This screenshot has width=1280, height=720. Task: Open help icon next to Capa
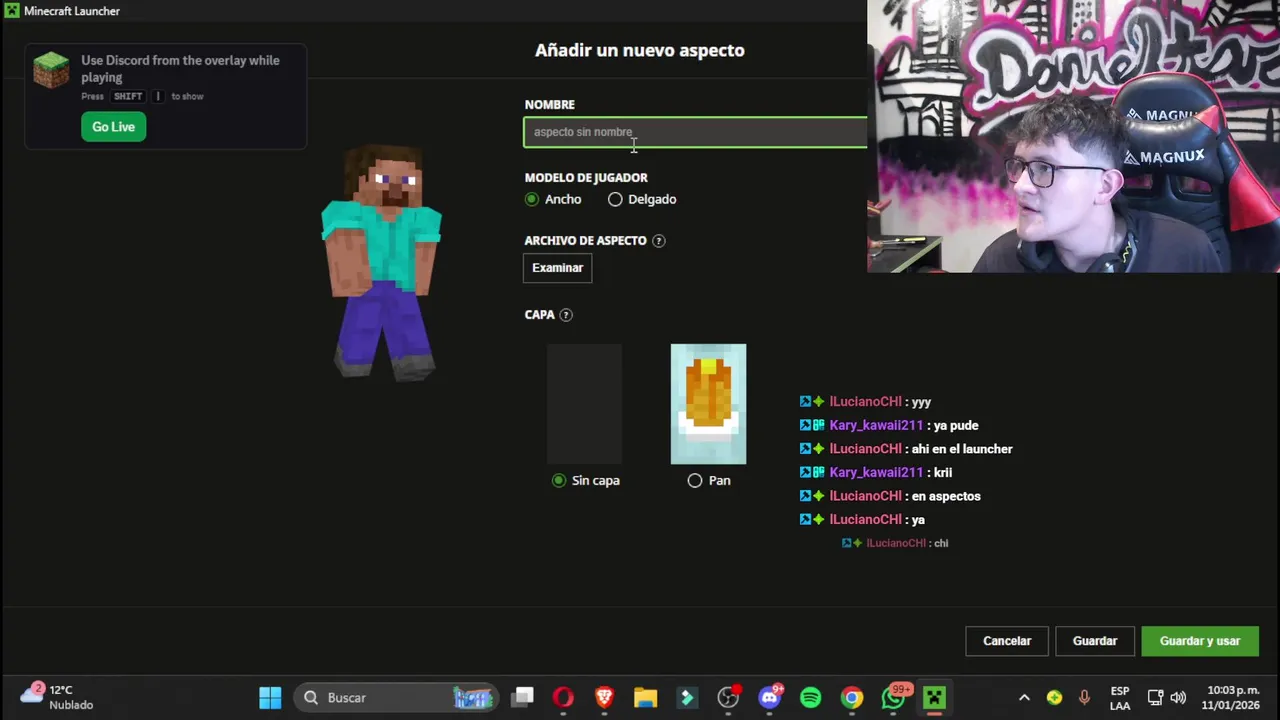pyautogui.click(x=566, y=315)
